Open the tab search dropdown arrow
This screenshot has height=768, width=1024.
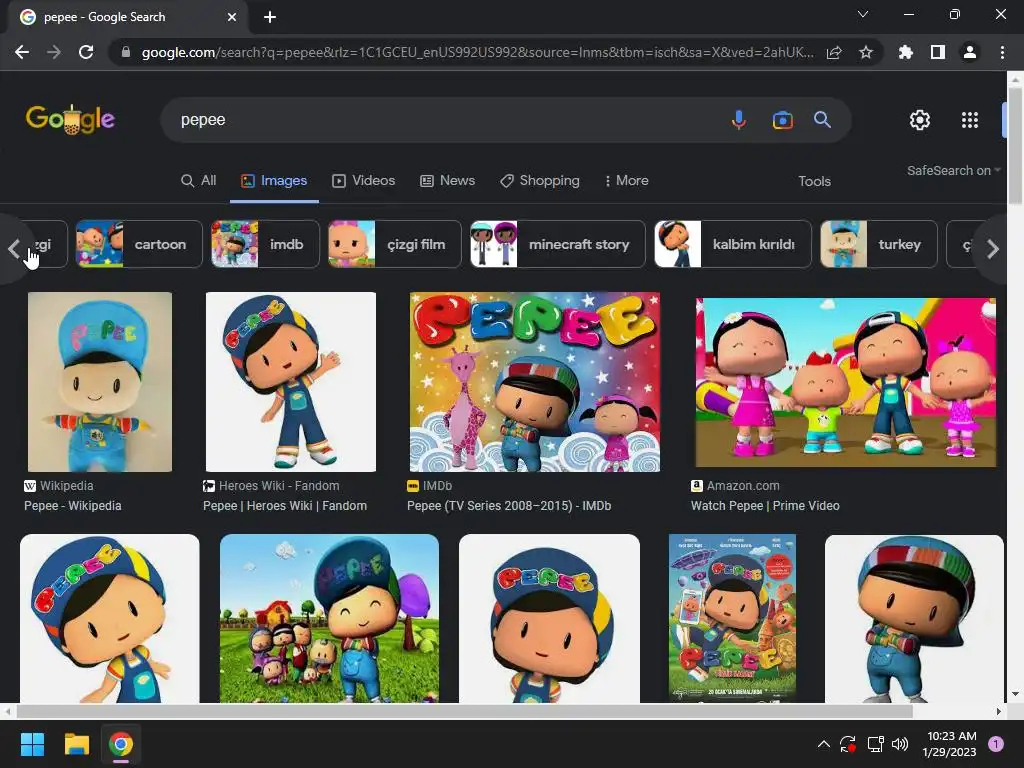click(x=863, y=14)
